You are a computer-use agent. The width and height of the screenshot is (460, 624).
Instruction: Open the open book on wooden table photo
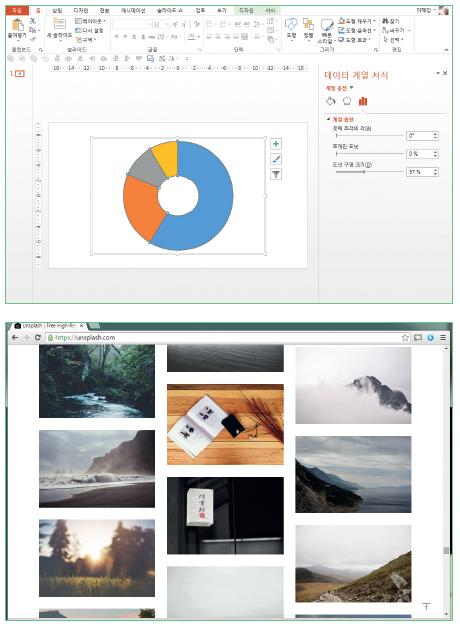point(225,424)
